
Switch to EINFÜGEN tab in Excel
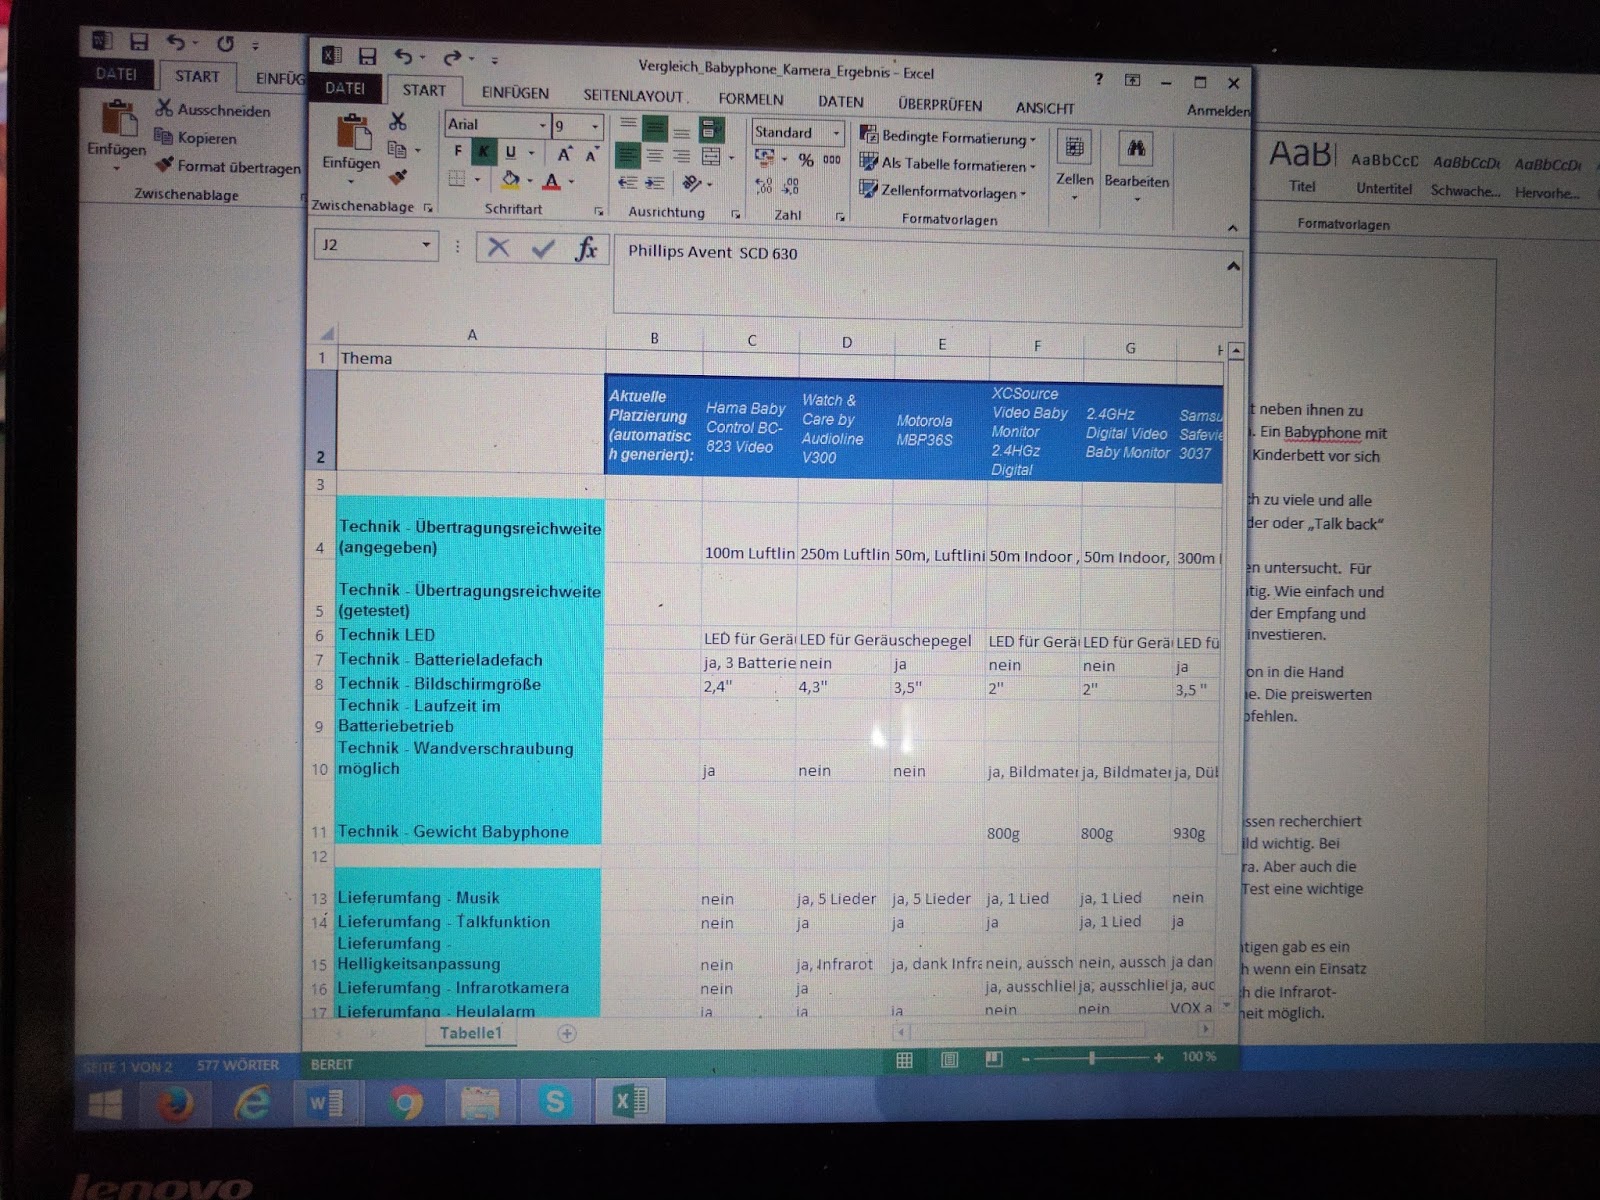[x=515, y=93]
